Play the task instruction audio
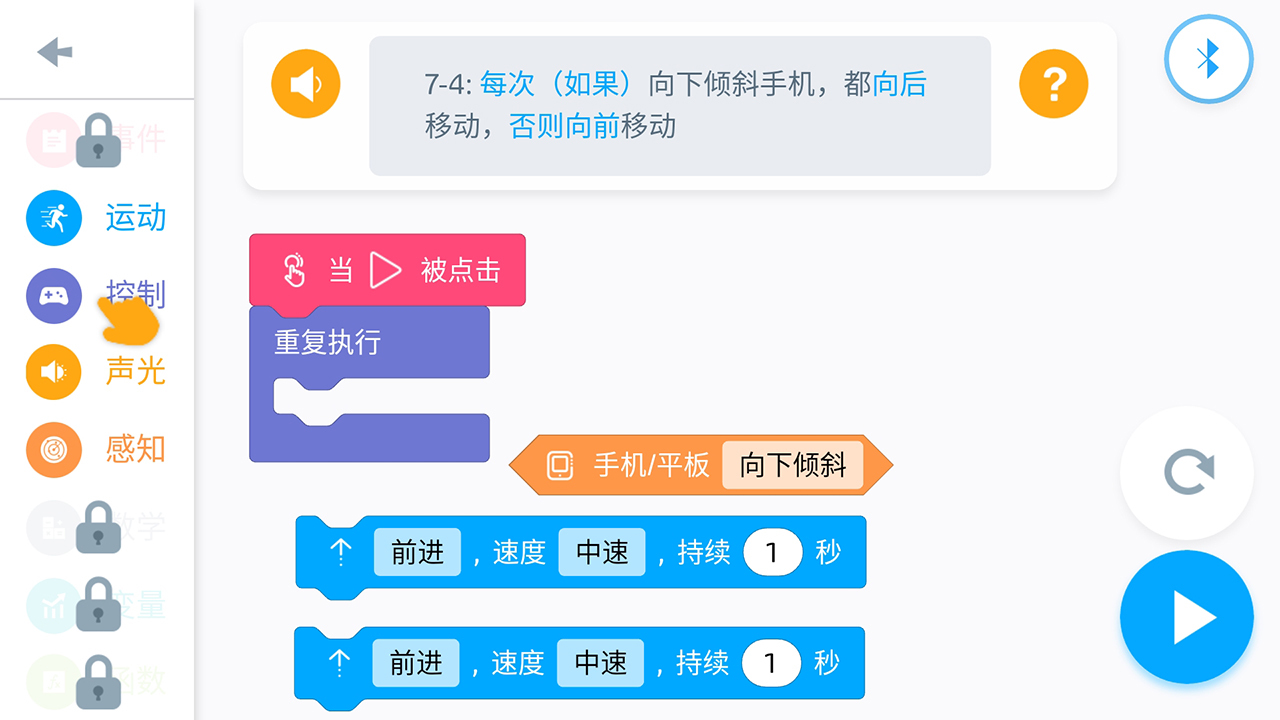The width and height of the screenshot is (1280, 720). (306, 84)
